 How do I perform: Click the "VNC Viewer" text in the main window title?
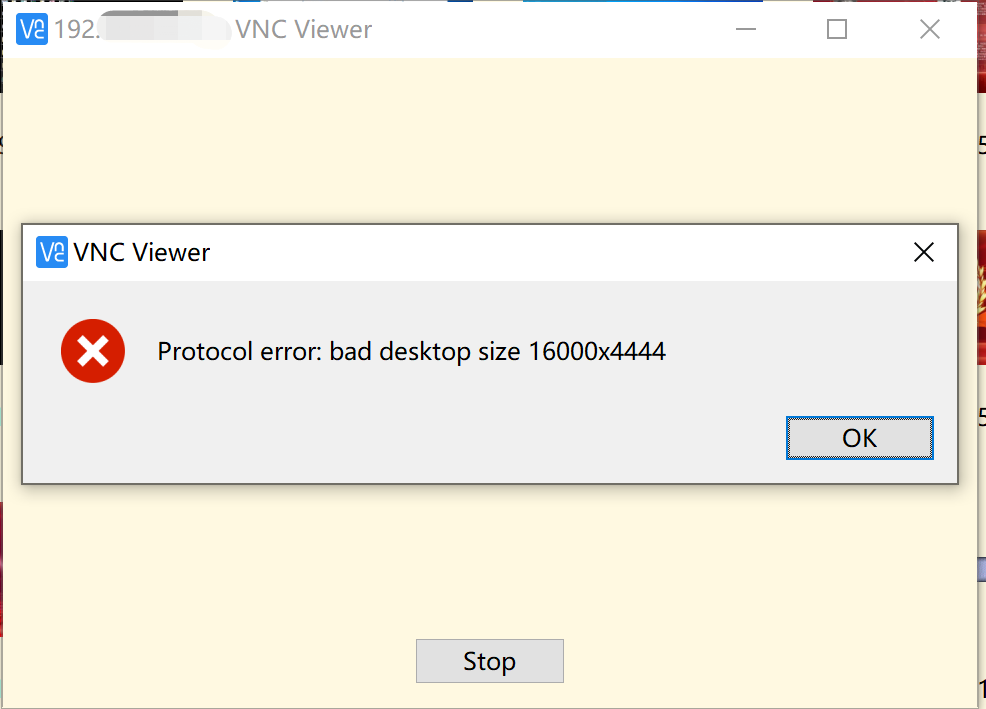[x=303, y=30]
